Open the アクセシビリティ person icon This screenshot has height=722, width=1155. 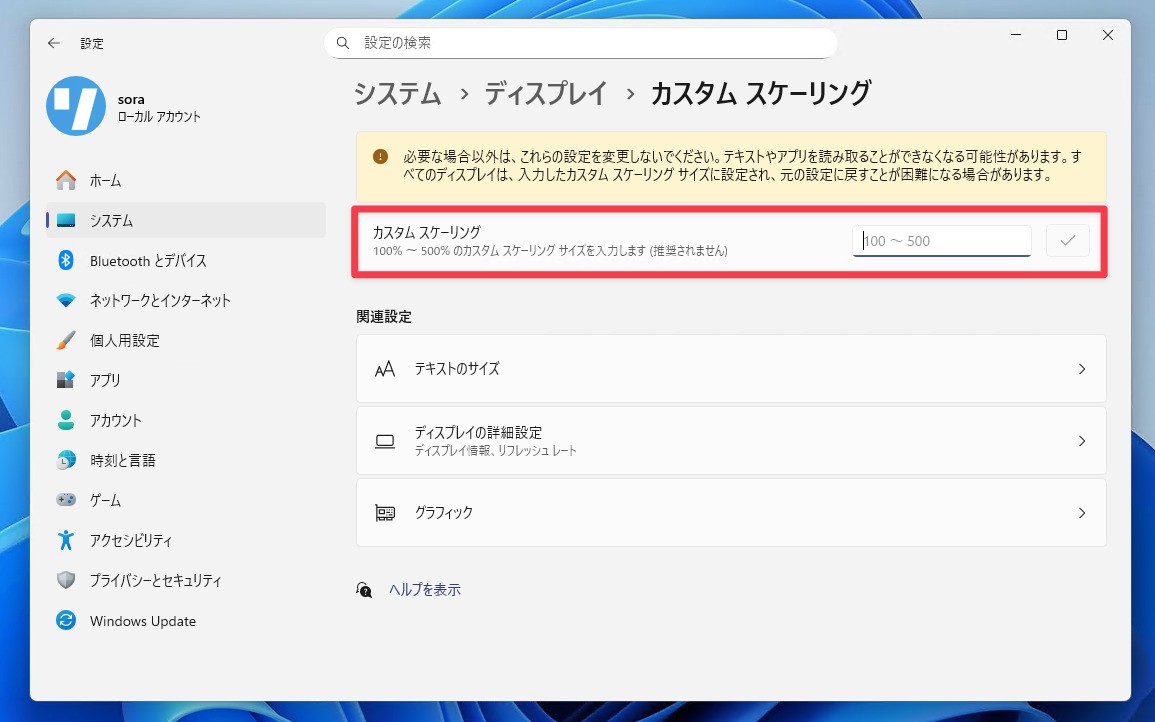coord(66,540)
